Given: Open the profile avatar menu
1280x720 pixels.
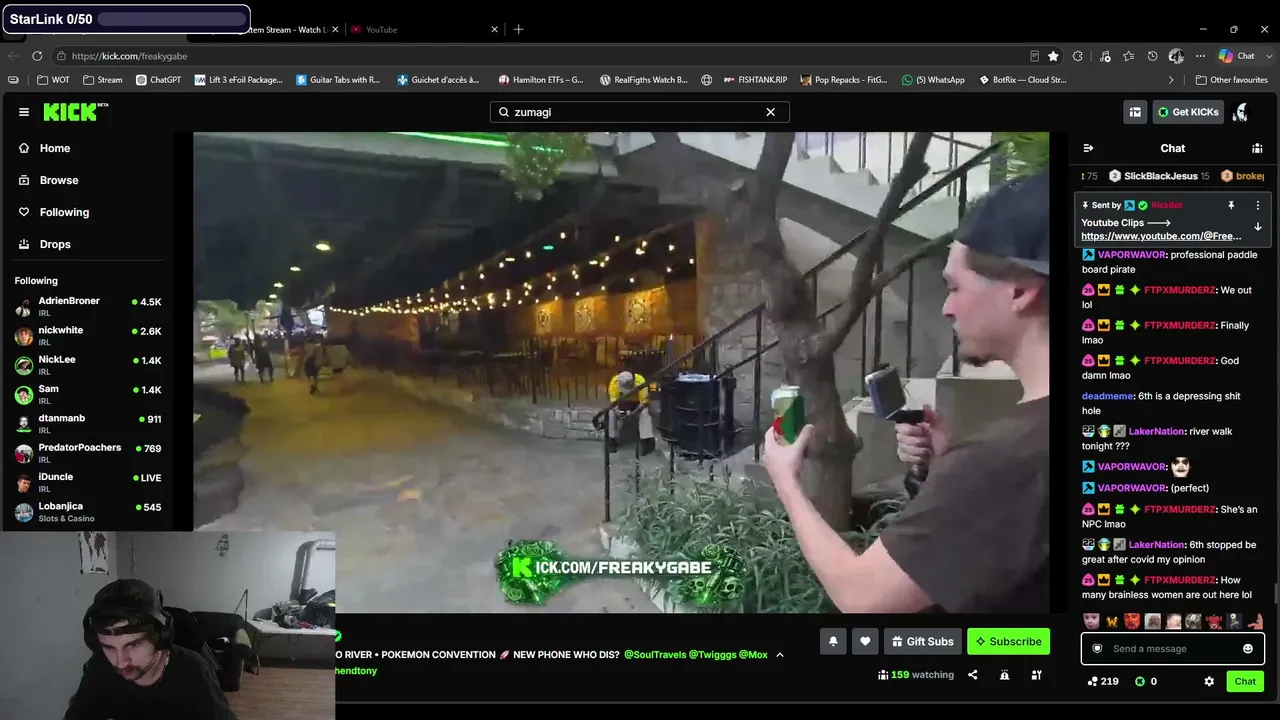Looking at the screenshot, I should (x=1241, y=112).
